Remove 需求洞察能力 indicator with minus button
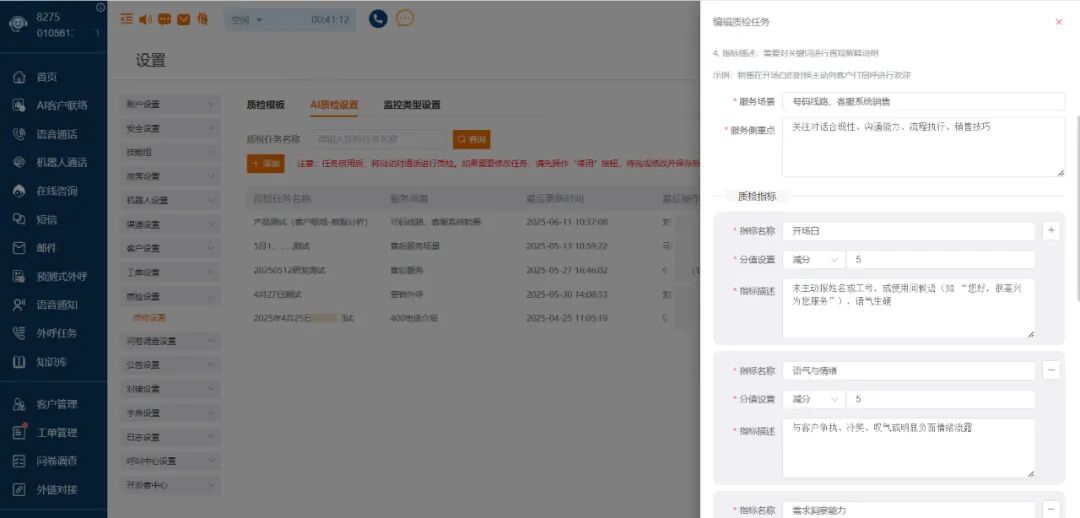 (x=1051, y=509)
